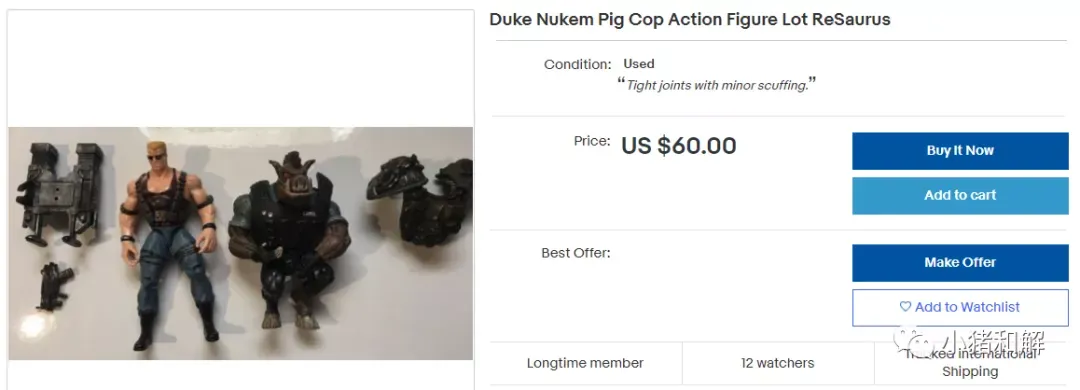Image resolution: width=1080 pixels, height=390 pixels.
Task: Click the heart icon on the watchlist button
Action: (x=905, y=307)
